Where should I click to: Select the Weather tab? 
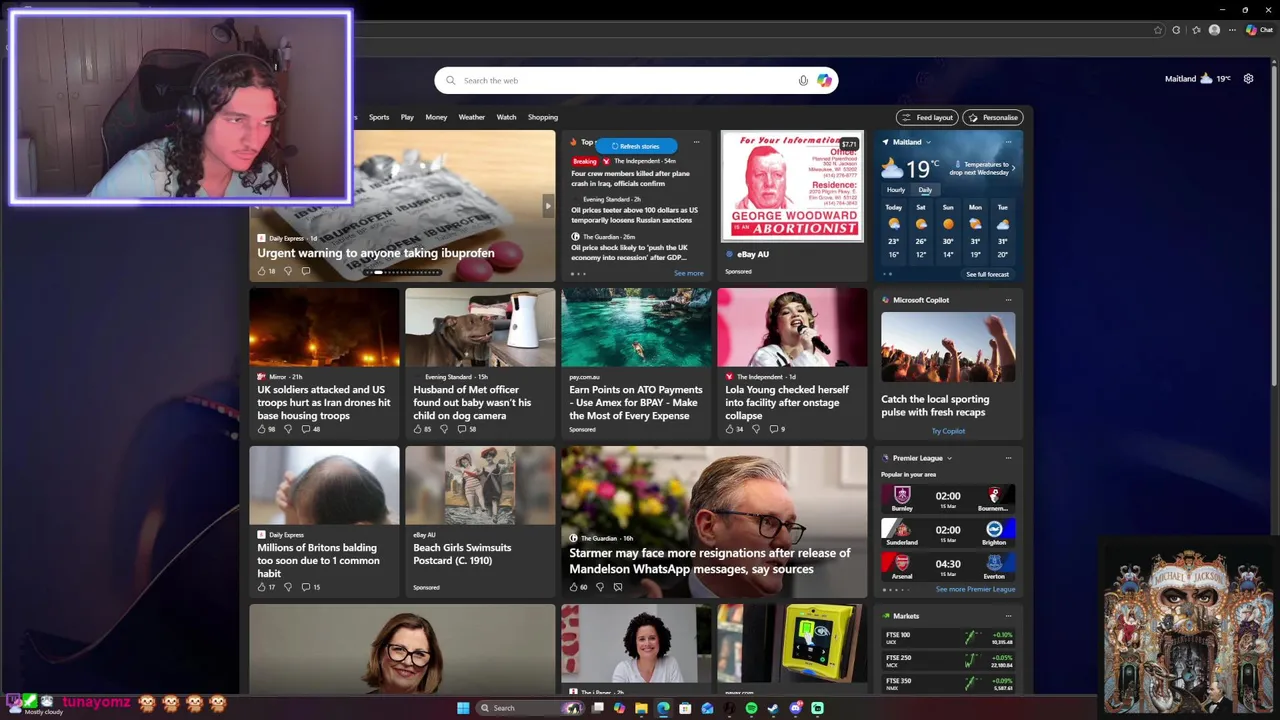point(472,117)
